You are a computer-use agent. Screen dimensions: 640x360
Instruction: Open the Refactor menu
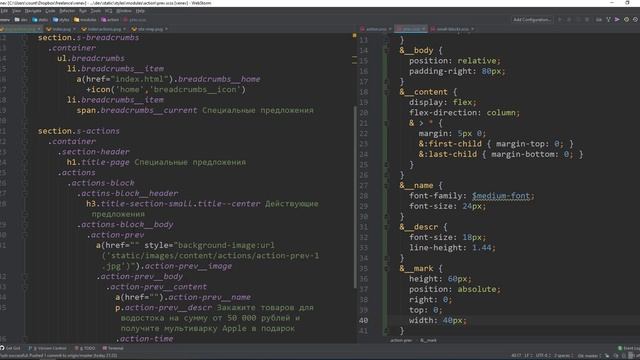click(x=67, y=11)
